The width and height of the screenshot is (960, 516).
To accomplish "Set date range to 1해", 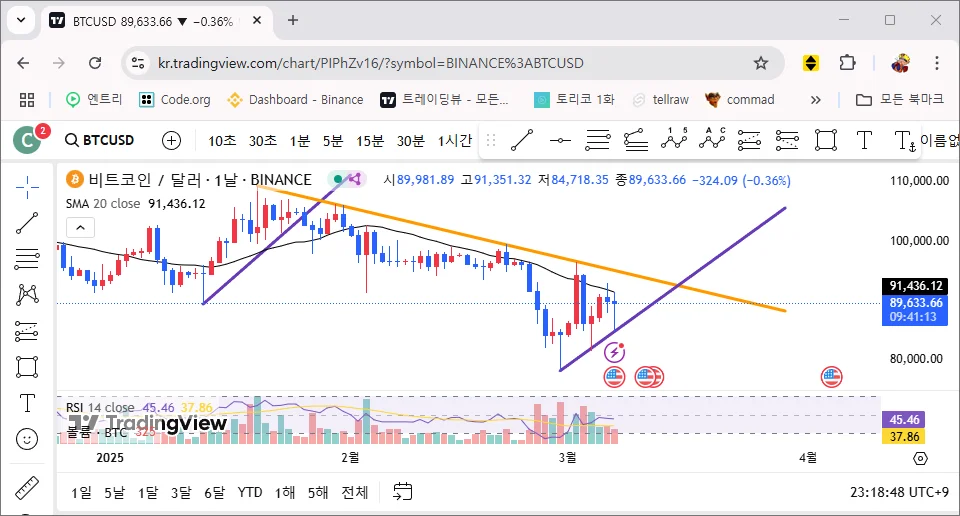I will pos(285,493).
